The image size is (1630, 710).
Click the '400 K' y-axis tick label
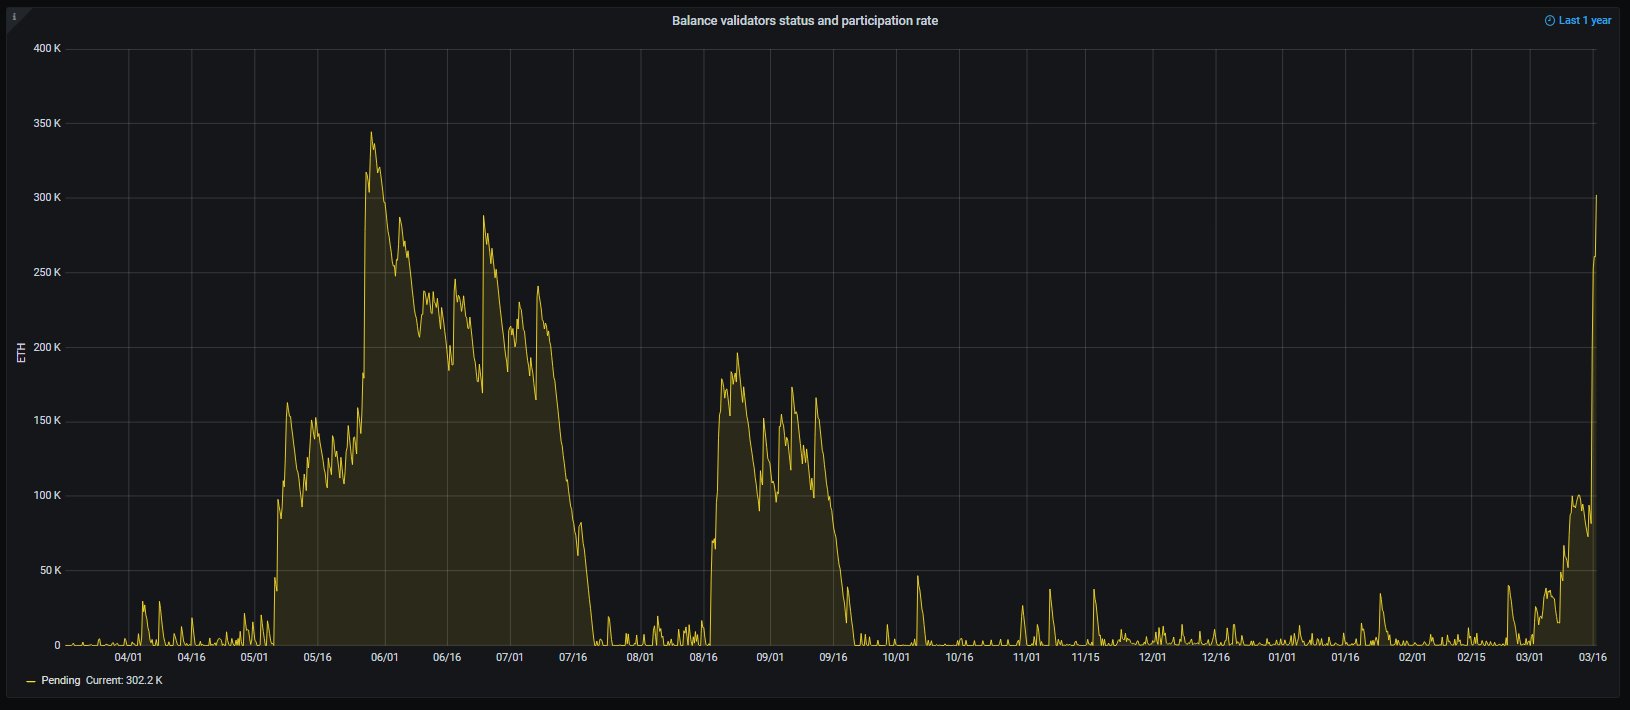tap(47, 49)
